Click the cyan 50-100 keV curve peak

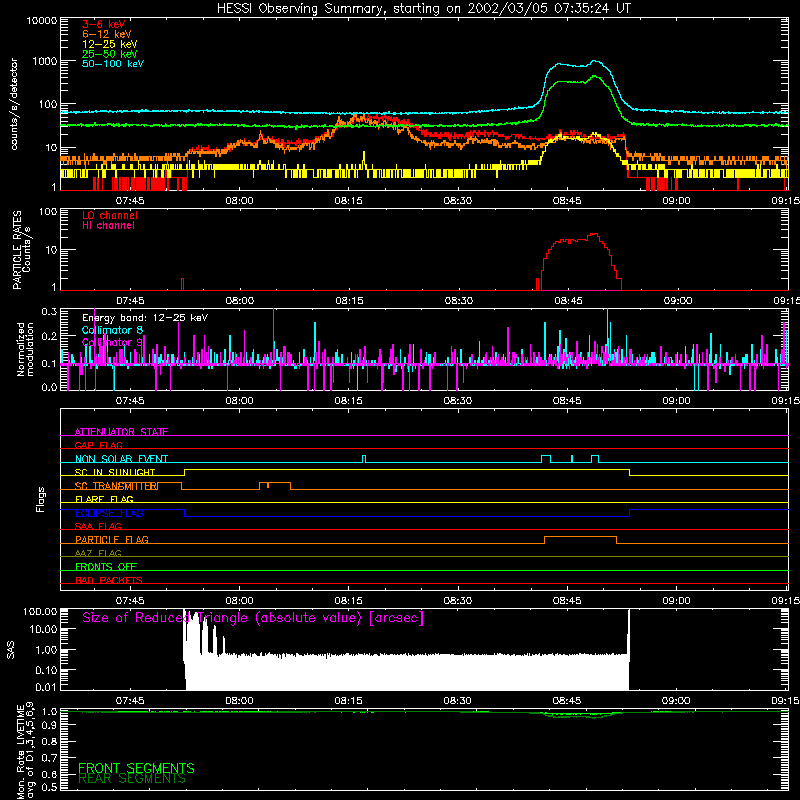(595, 61)
